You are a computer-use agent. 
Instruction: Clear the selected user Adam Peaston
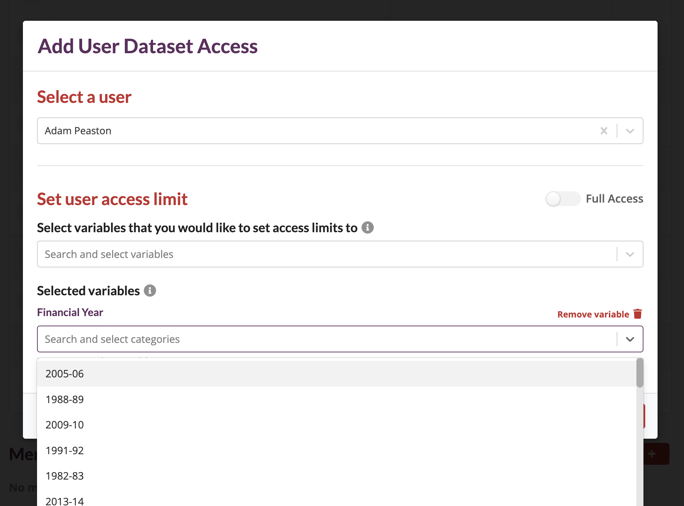click(604, 131)
